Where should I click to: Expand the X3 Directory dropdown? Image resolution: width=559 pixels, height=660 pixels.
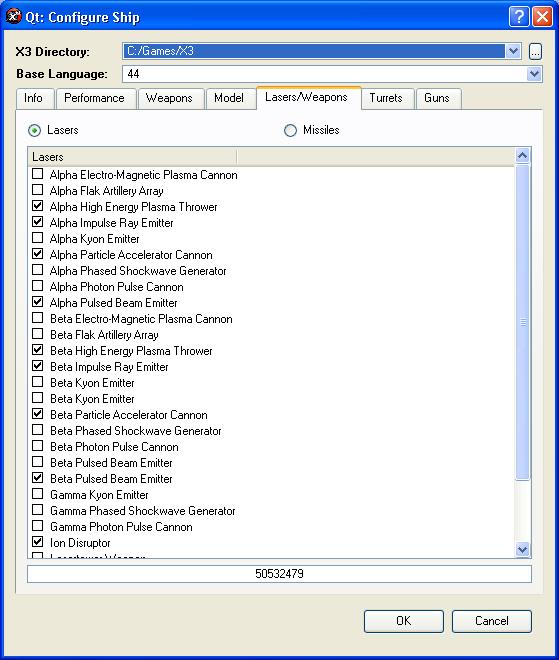tap(513, 51)
